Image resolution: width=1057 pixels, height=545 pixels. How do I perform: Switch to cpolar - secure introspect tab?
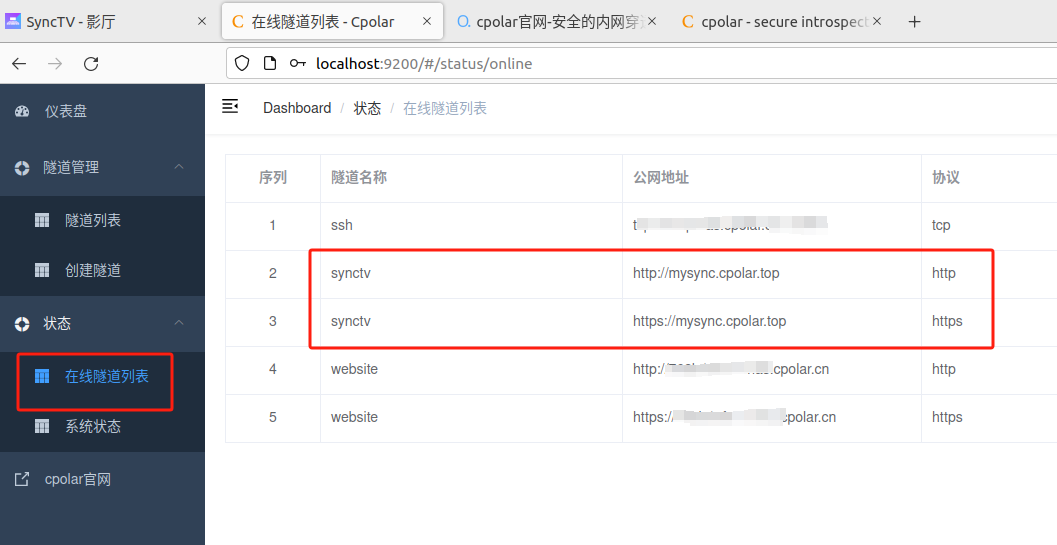pos(782,22)
